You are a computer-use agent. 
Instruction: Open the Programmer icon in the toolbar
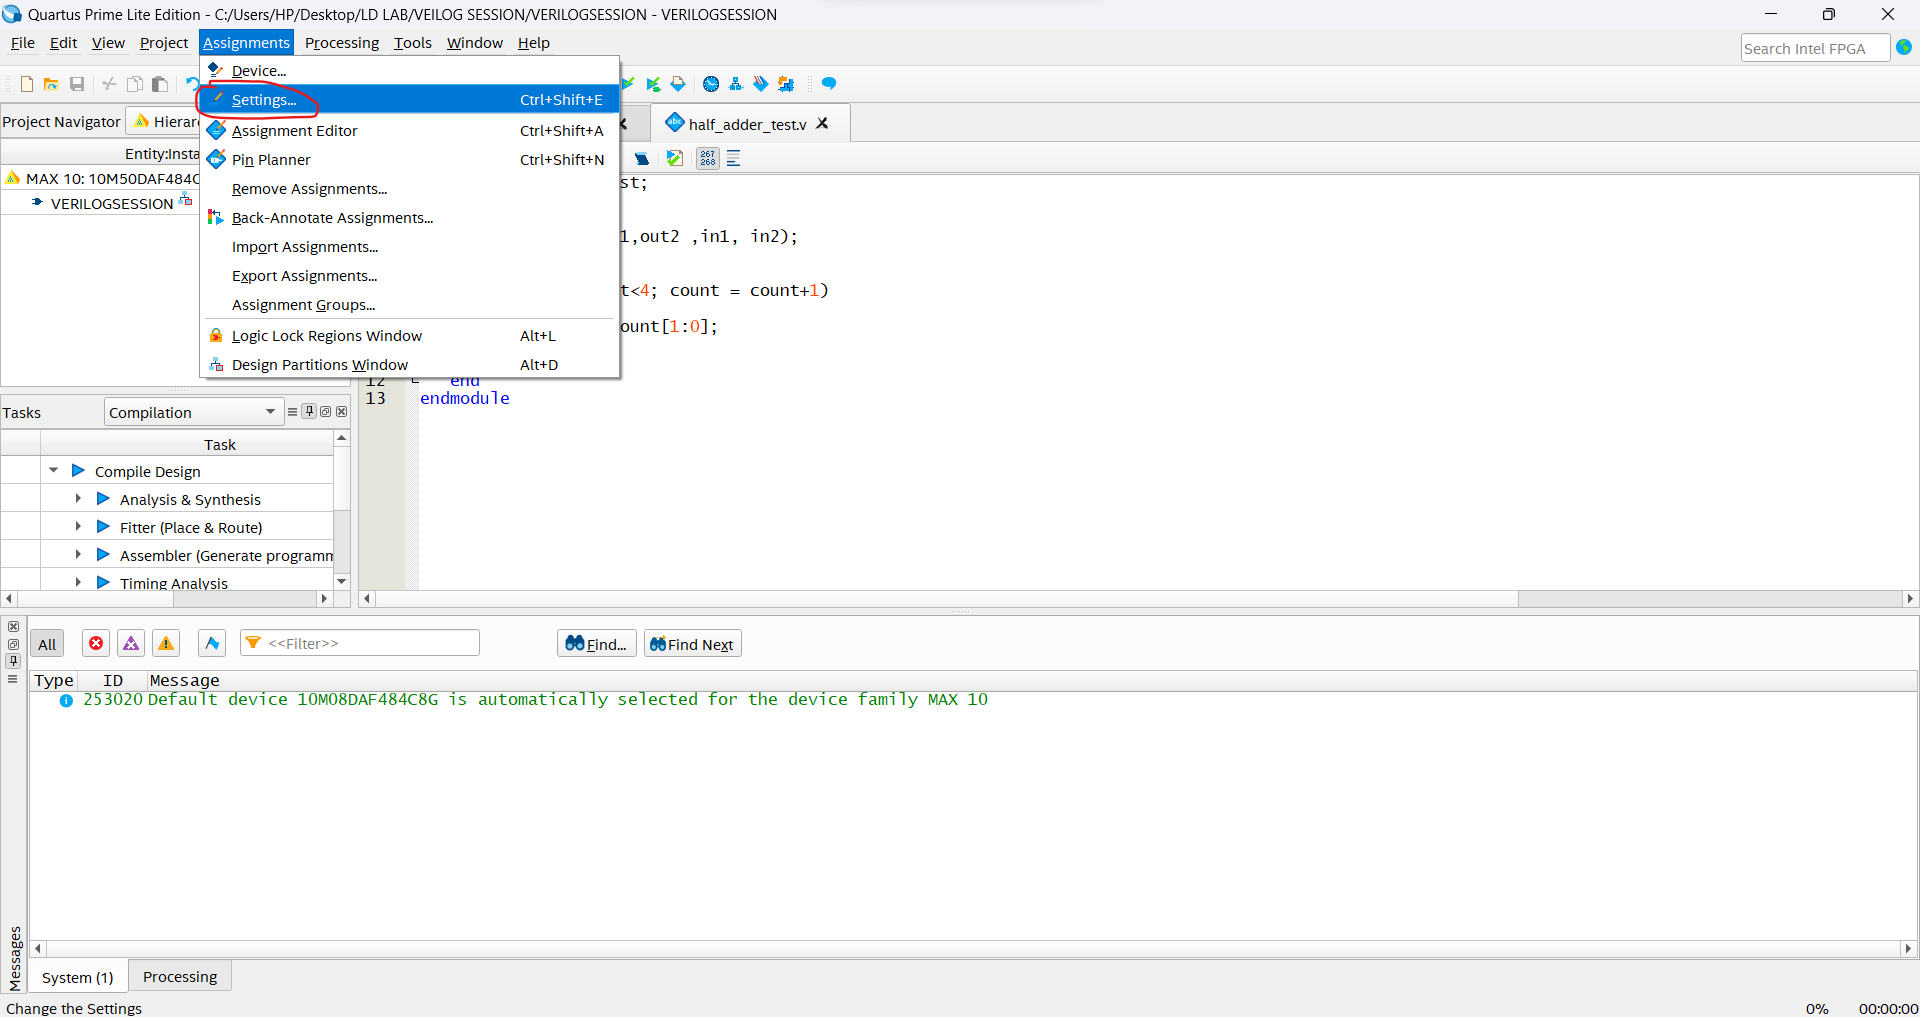click(761, 84)
